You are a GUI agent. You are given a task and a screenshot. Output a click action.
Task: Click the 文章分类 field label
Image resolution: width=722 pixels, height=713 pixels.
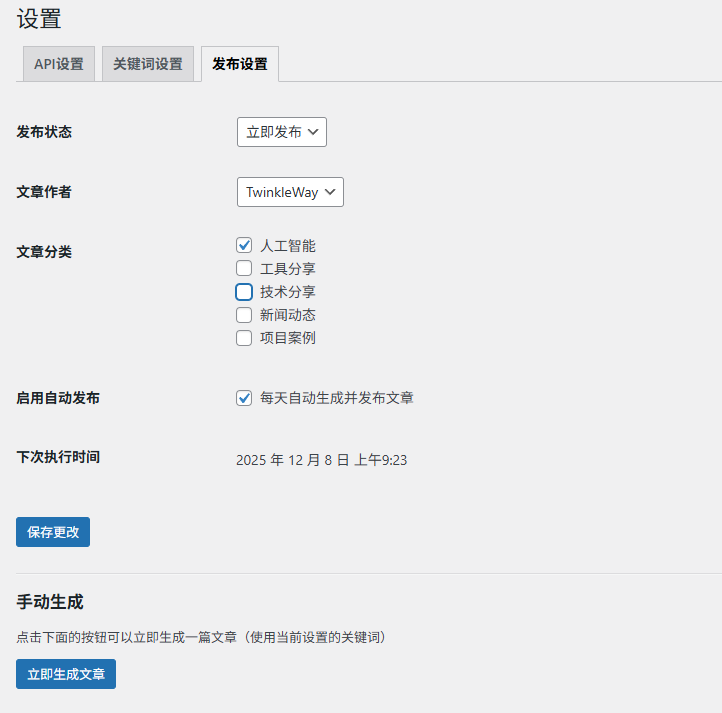click(x=44, y=252)
